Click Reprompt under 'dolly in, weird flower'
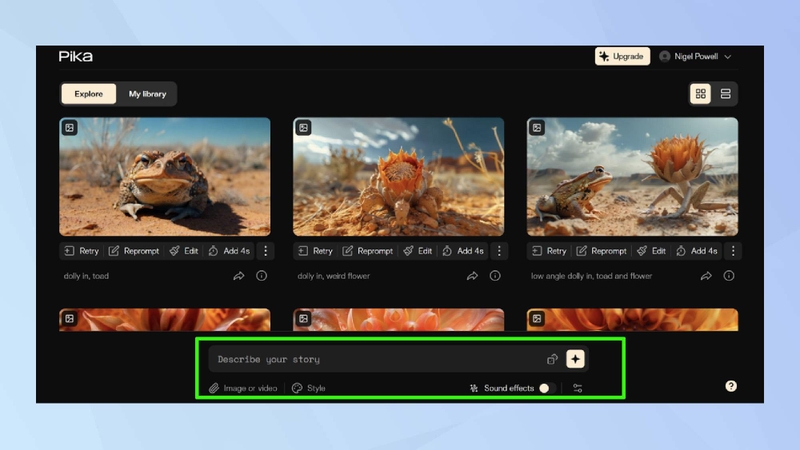 point(368,251)
